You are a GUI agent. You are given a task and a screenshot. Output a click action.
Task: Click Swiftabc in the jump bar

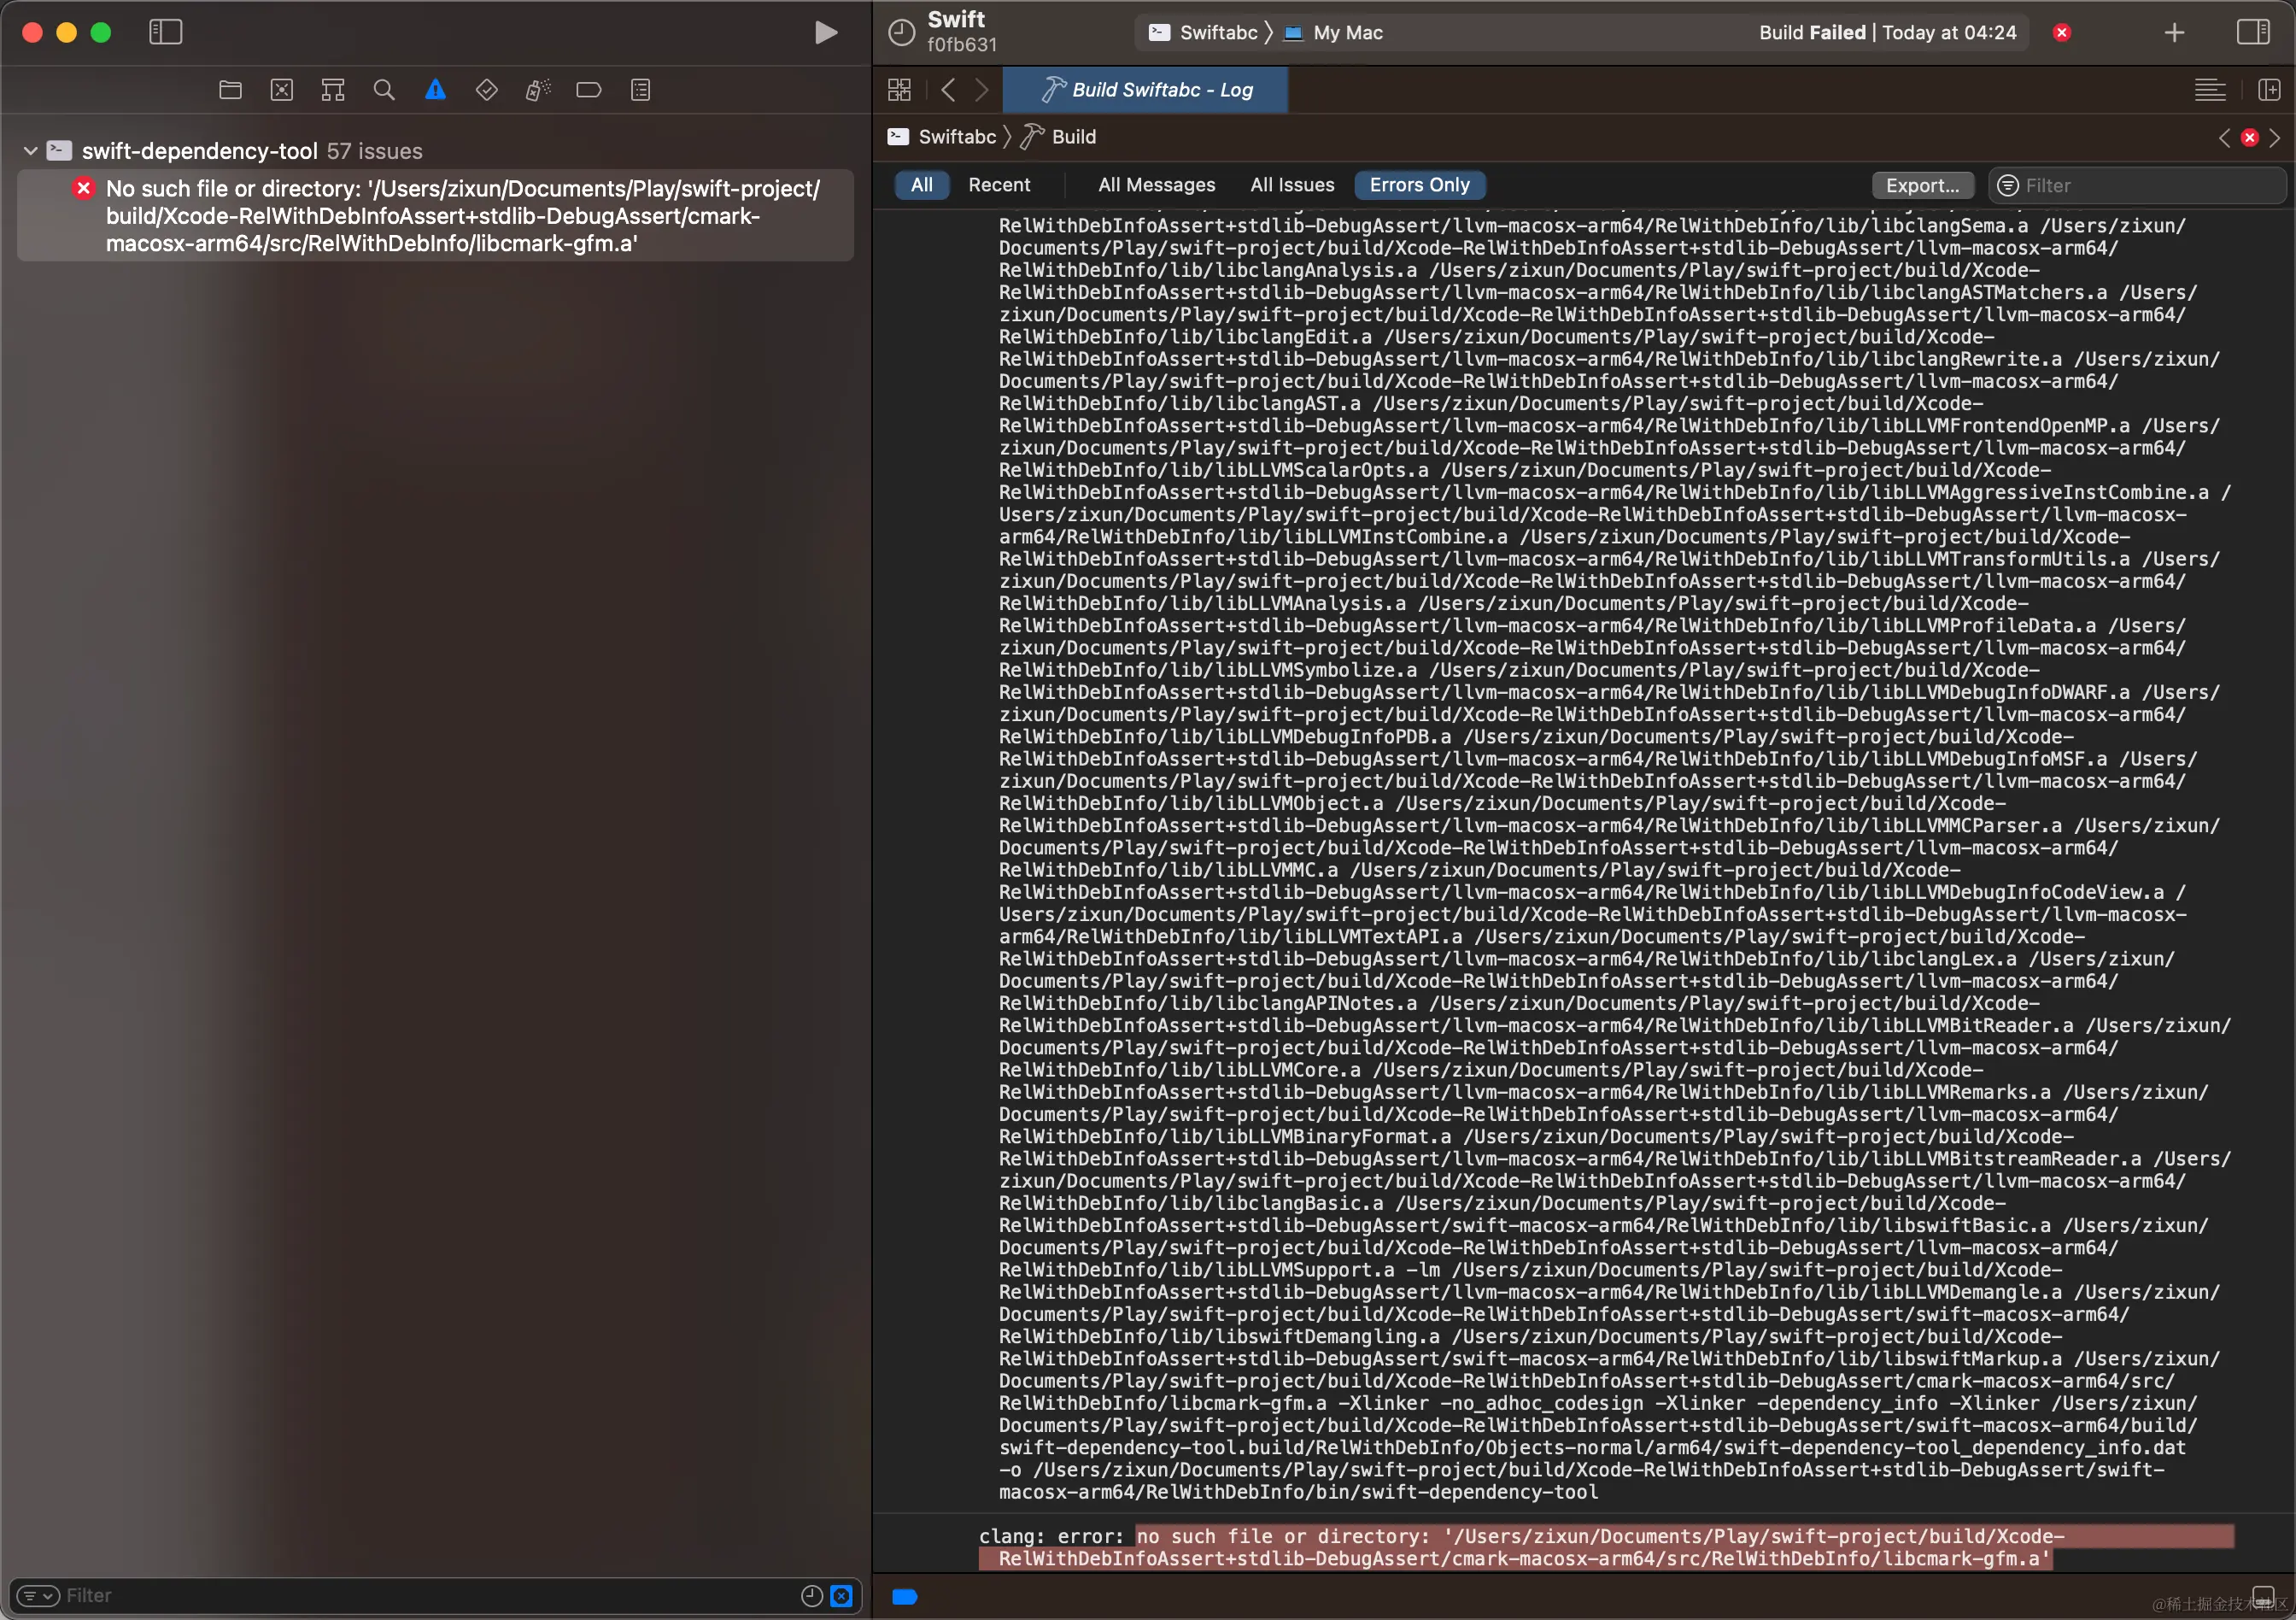pyautogui.click(x=941, y=137)
